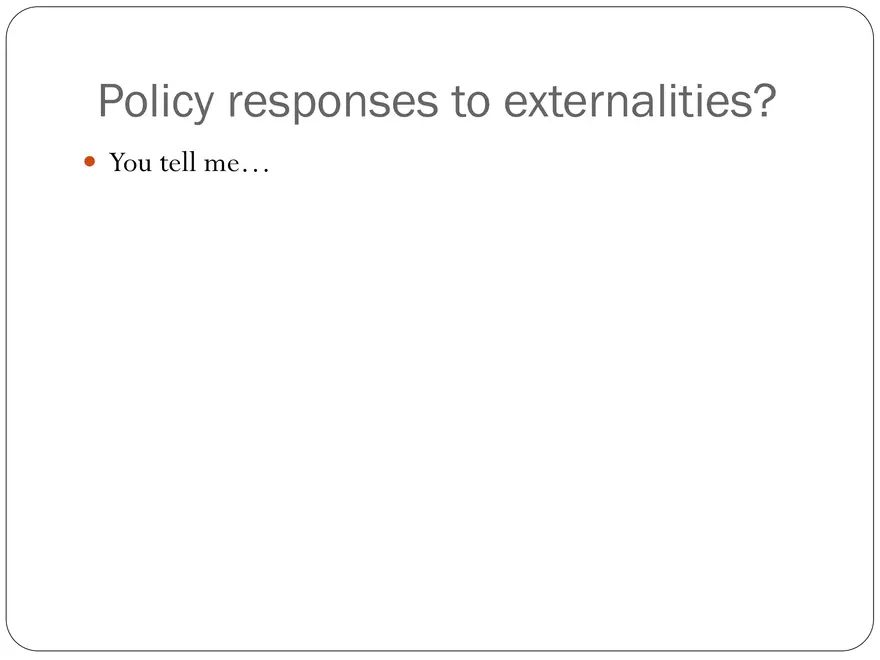Click empty space above the slide title

[x=440, y=40]
